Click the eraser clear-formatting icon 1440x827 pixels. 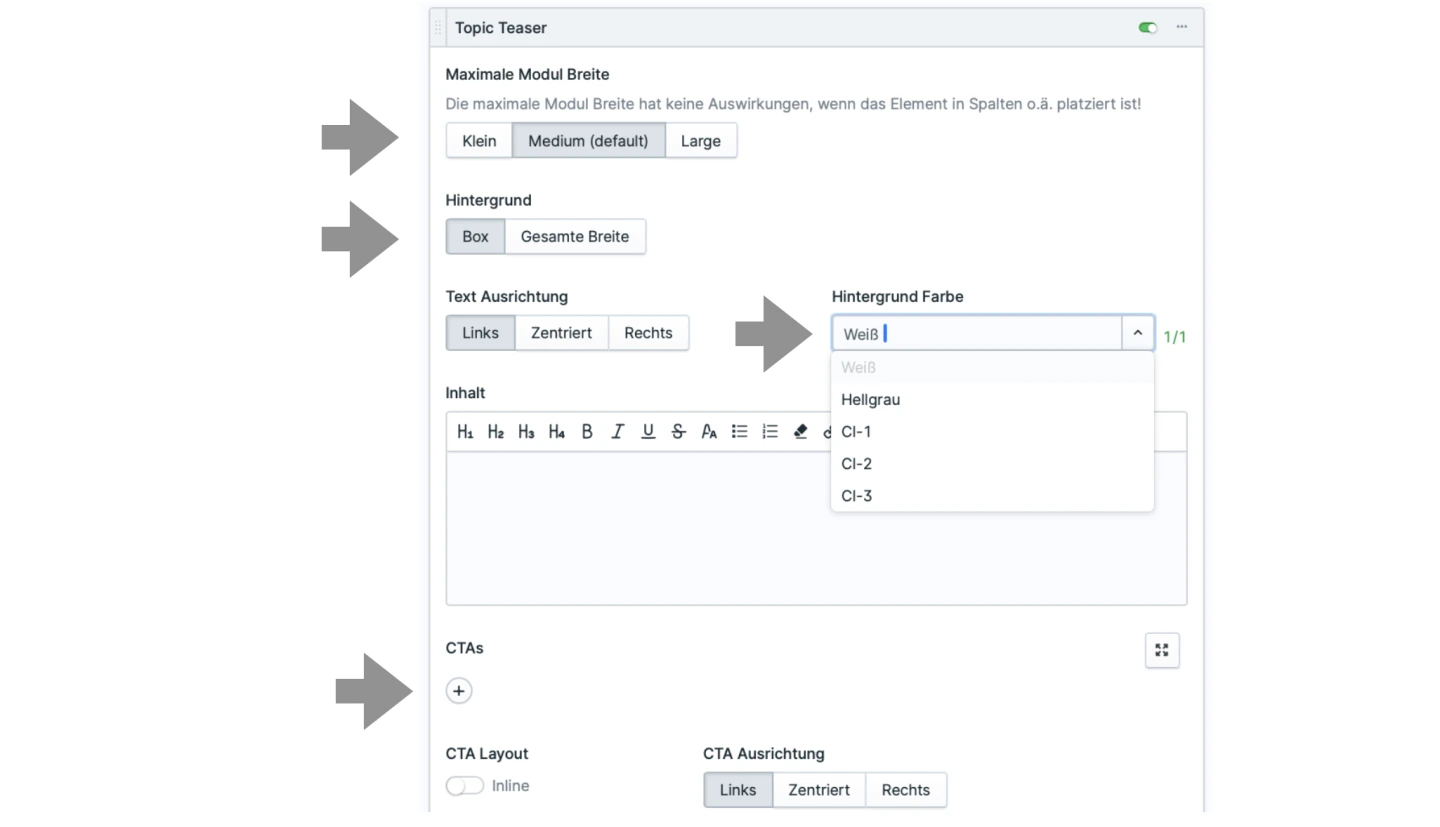[800, 432]
